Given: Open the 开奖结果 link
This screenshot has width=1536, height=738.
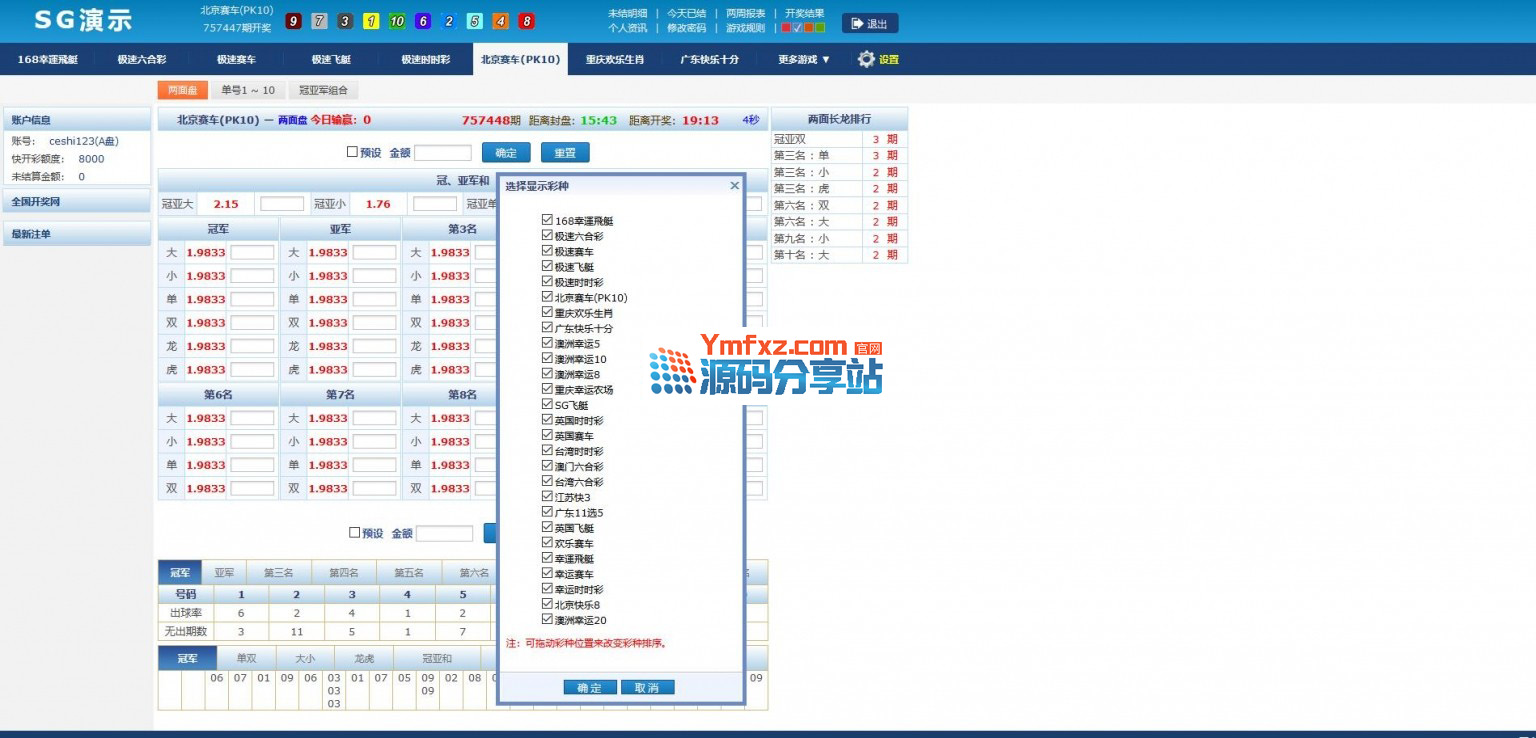Looking at the screenshot, I should [x=804, y=13].
